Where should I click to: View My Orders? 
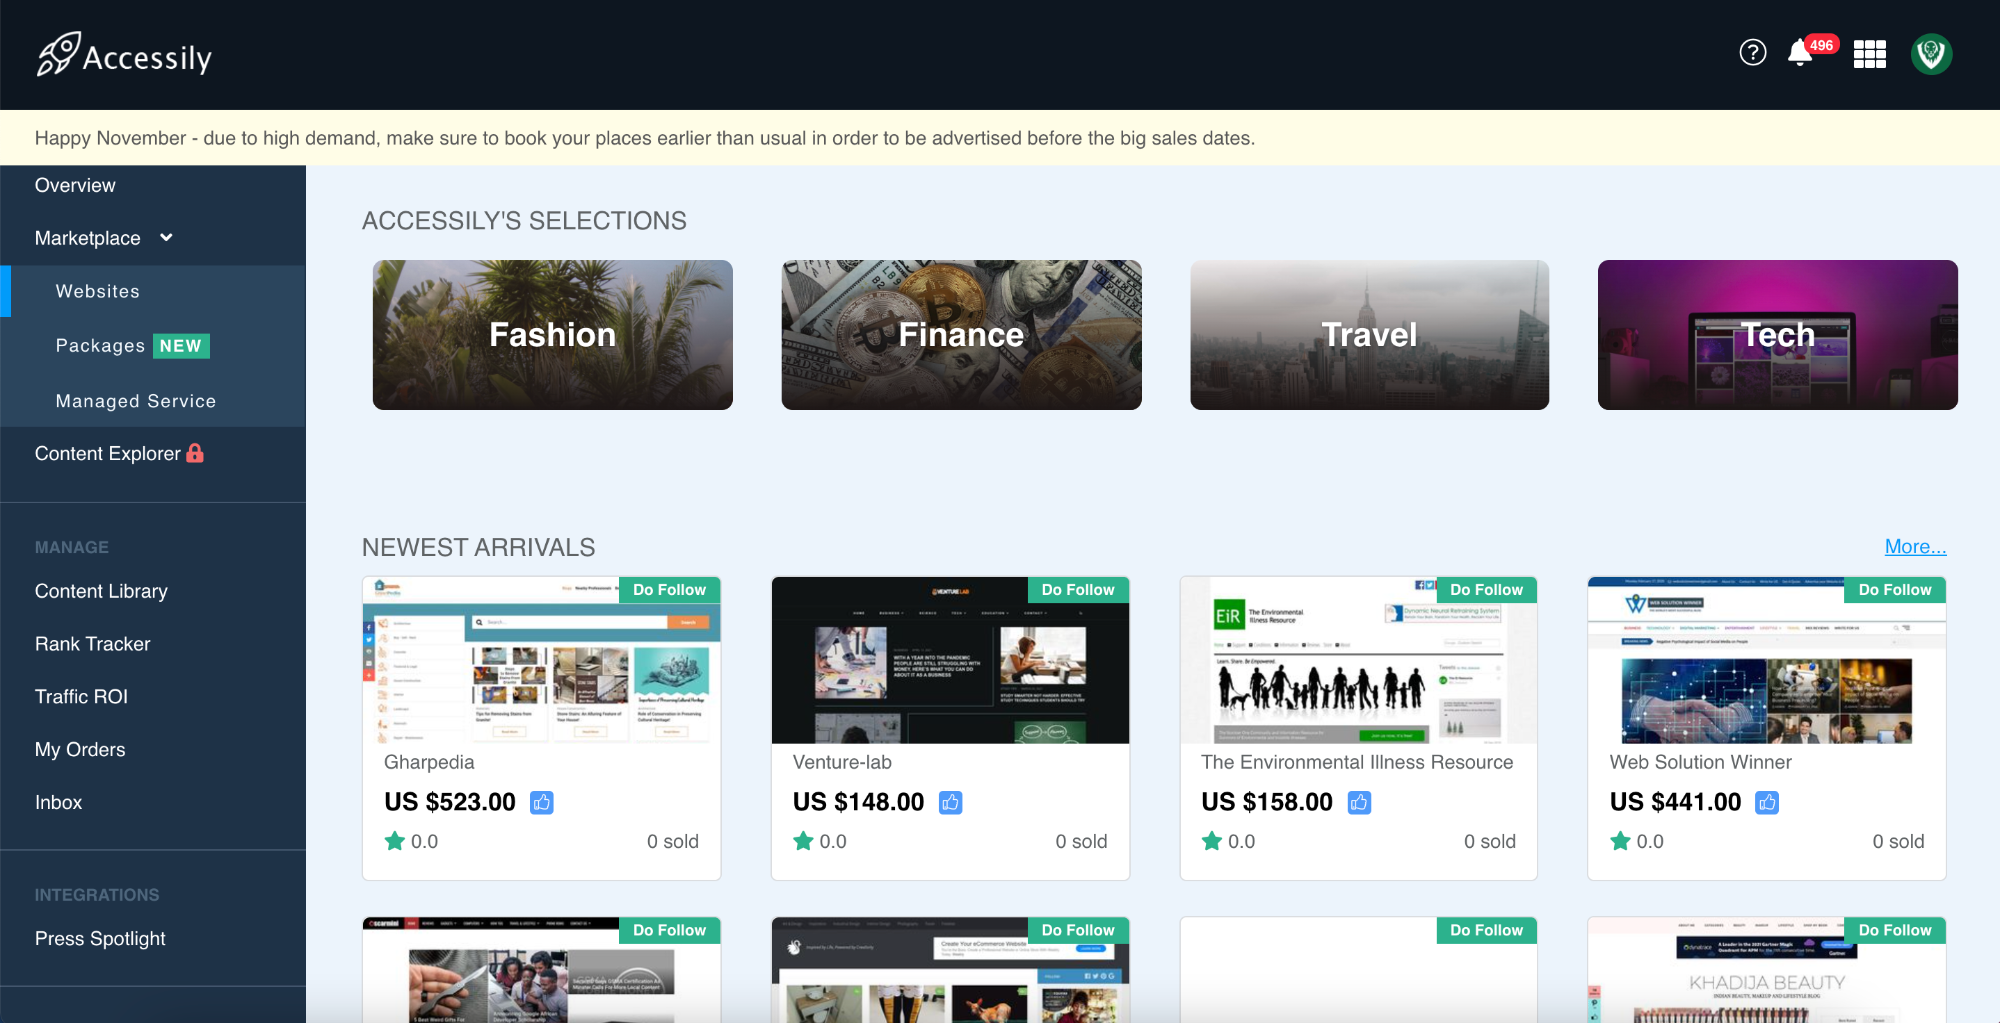point(80,749)
